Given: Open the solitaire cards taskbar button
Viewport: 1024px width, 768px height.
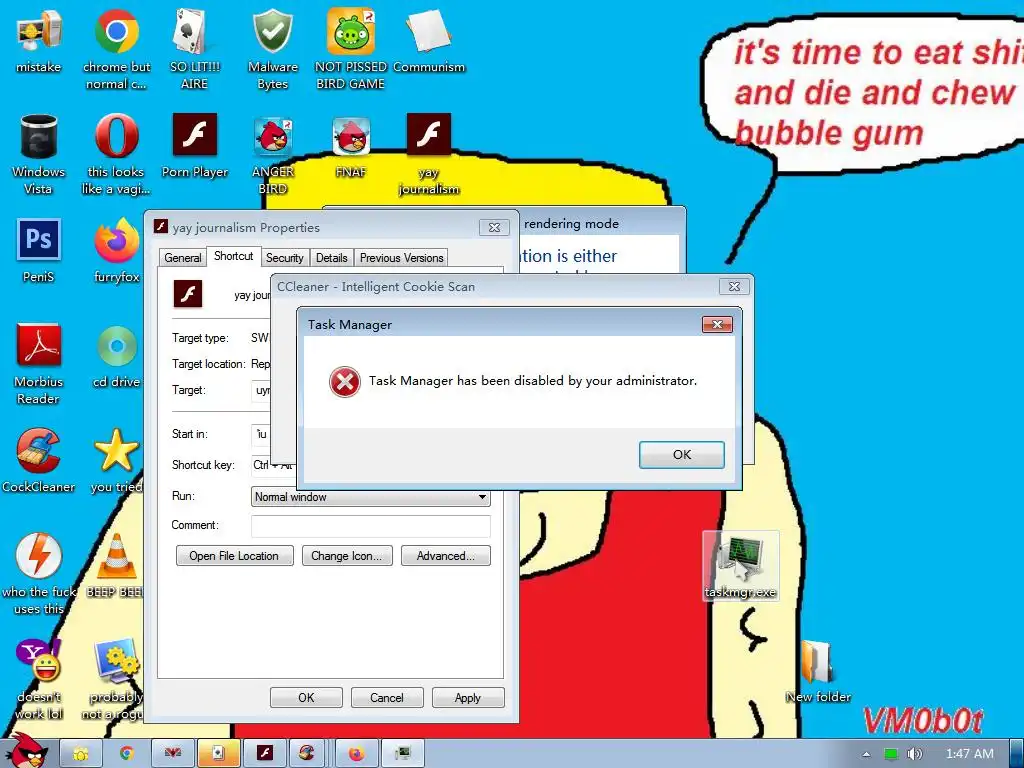Looking at the screenshot, I should coord(218,754).
